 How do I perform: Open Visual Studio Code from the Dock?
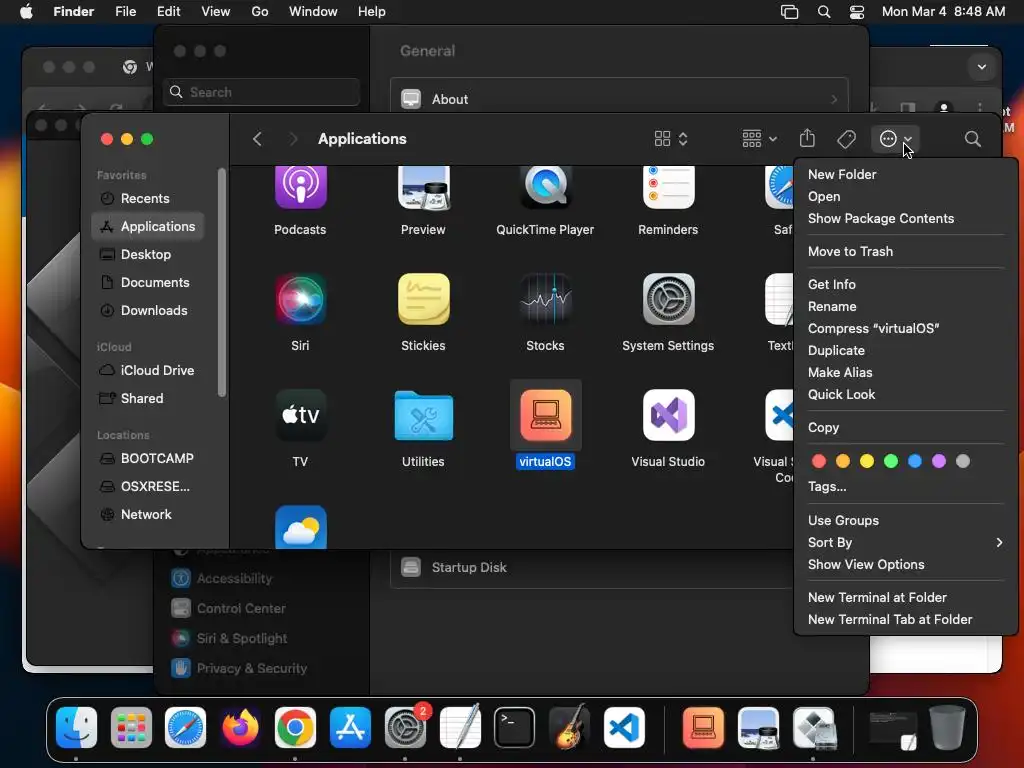pyautogui.click(x=624, y=727)
